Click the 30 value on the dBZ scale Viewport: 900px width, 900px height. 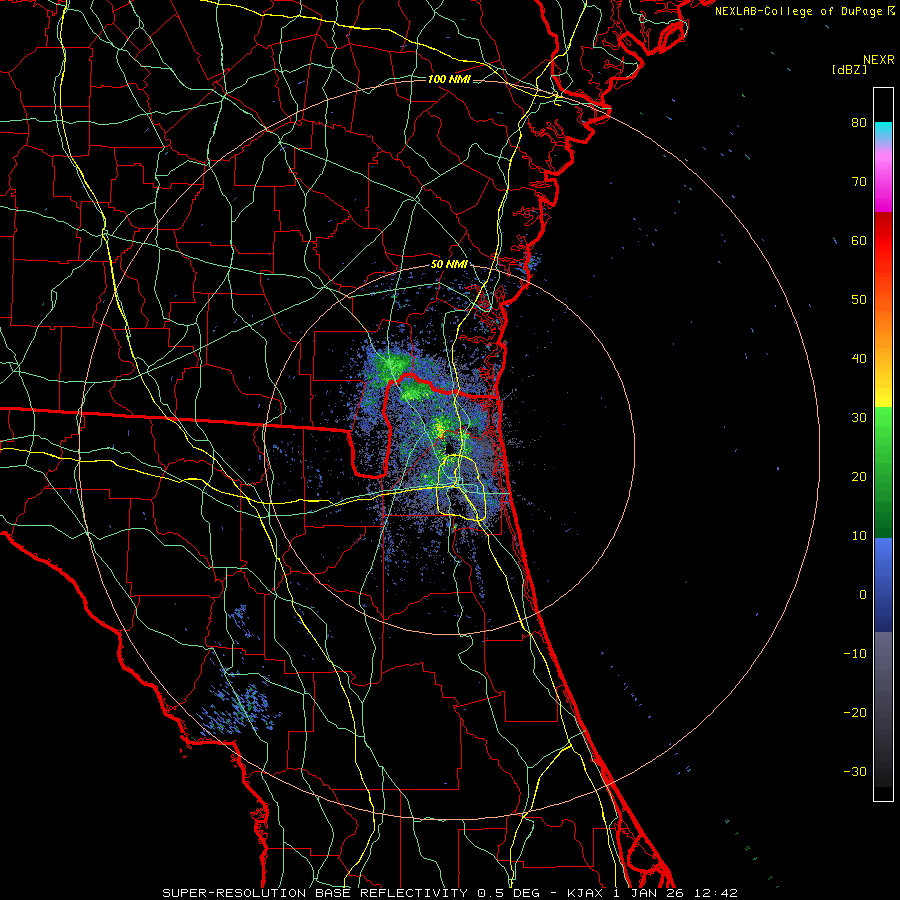[x=859, y=418]
